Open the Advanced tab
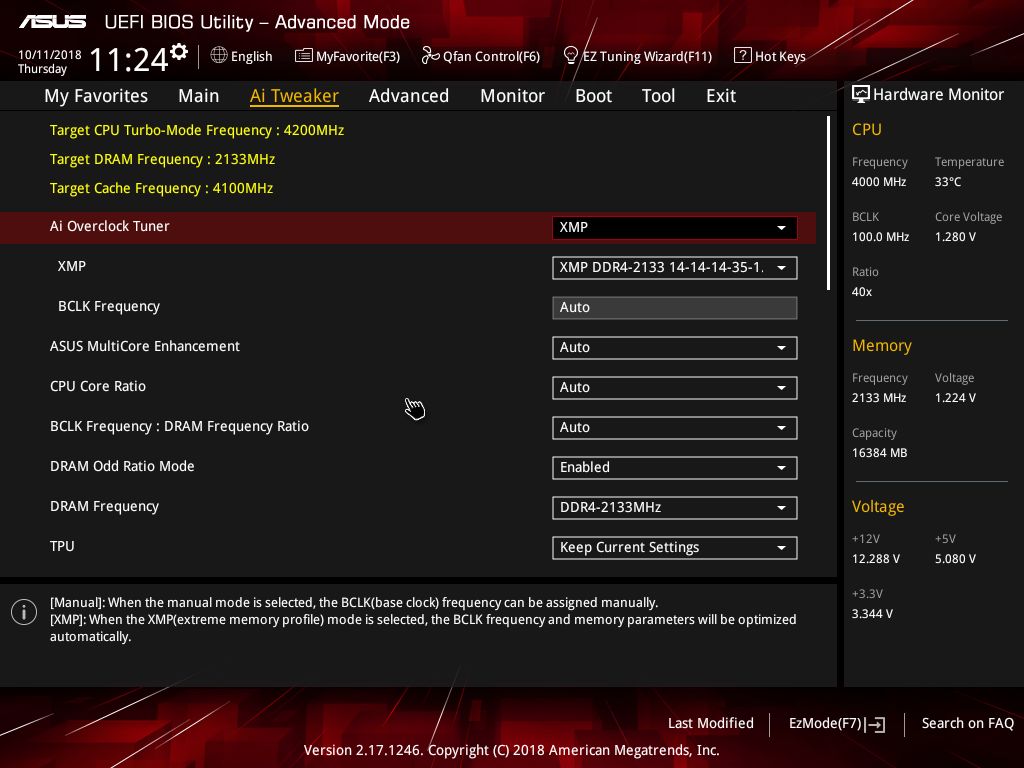1024x768 pixels. click(409, 96)
